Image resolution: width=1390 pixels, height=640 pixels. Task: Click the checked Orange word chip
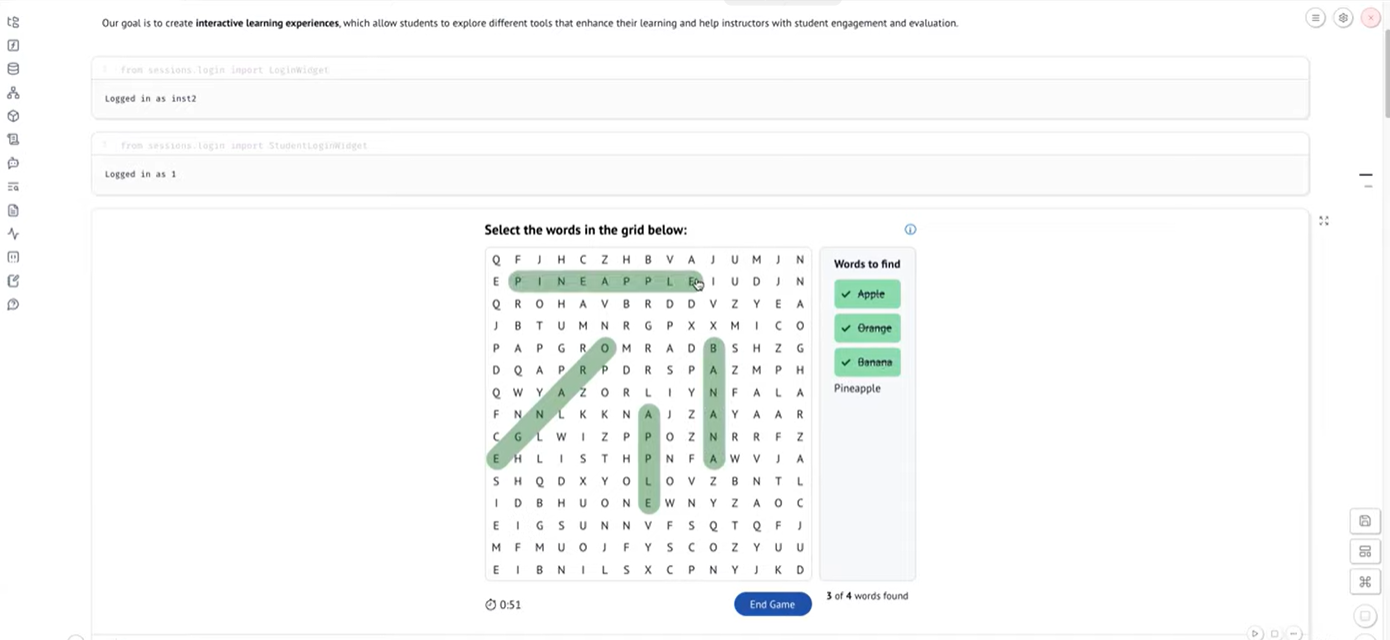pos(867,328)
